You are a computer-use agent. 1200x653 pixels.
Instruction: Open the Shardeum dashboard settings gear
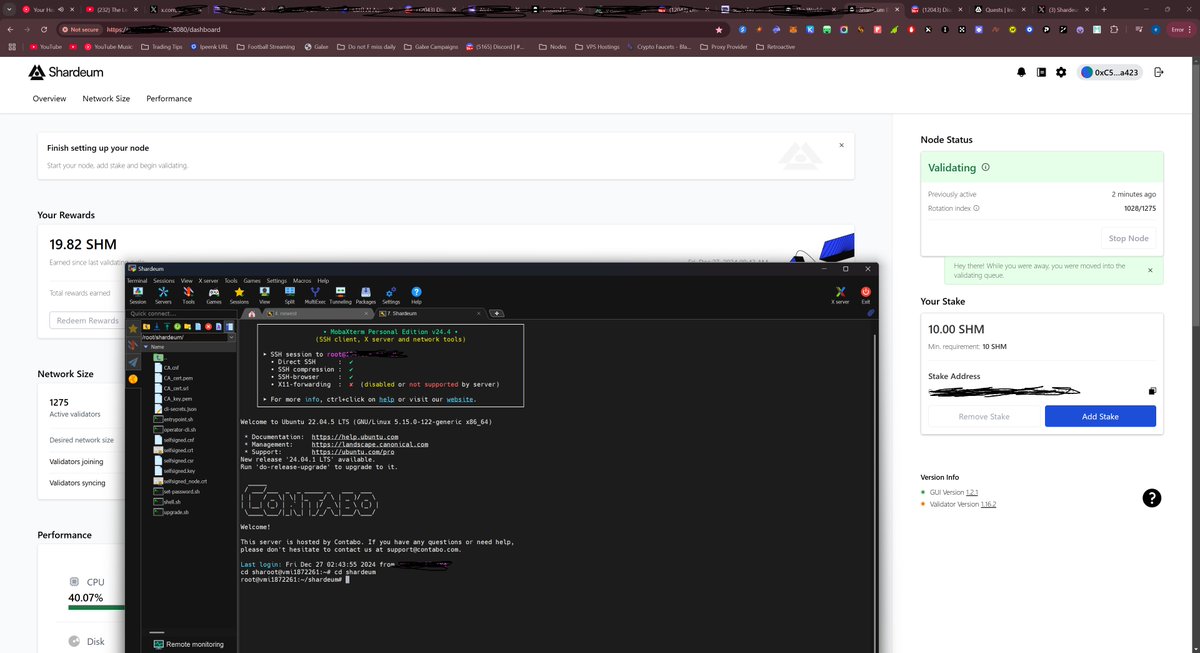(1061, 72)
